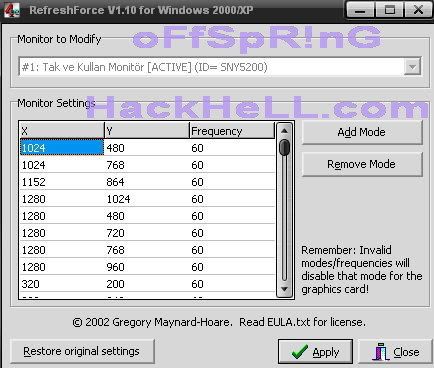
Task: Click the mode list scroll down arrow
Action: (x=284, y=289)
